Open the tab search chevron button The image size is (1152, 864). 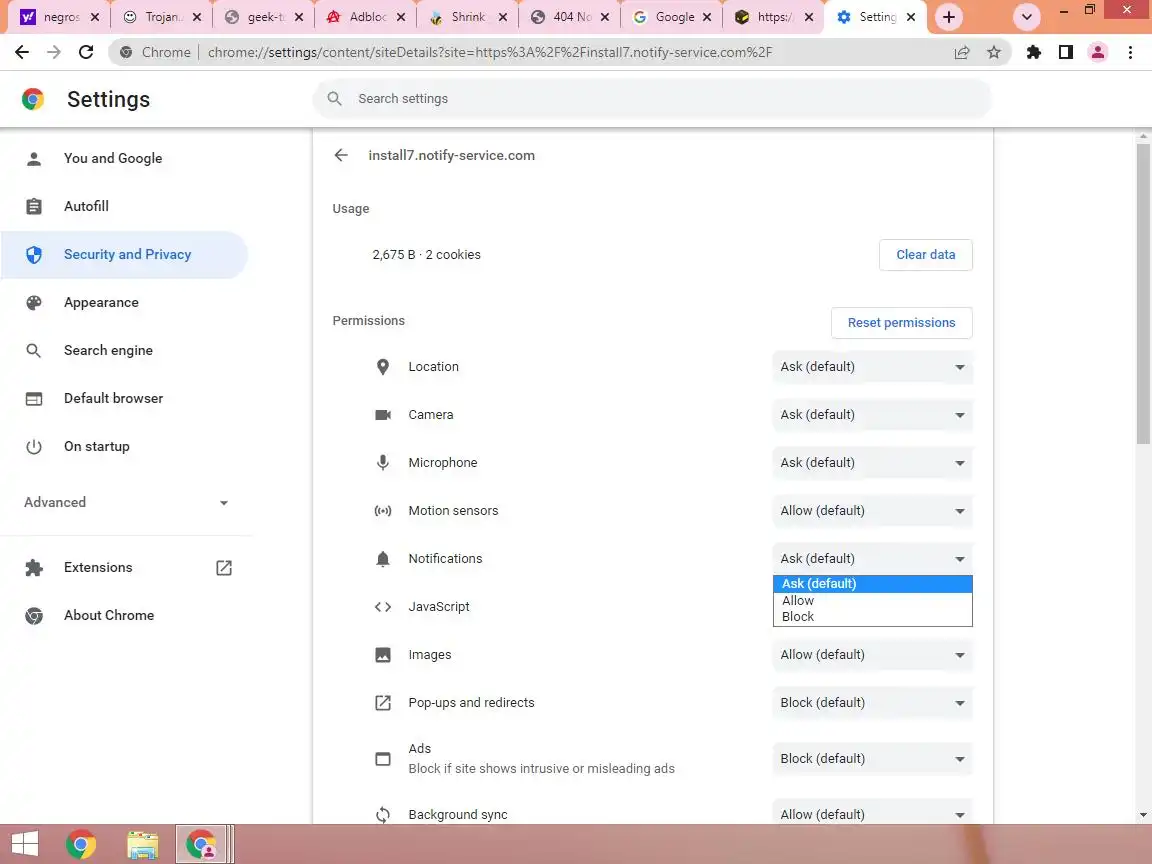coord(1027,17)
